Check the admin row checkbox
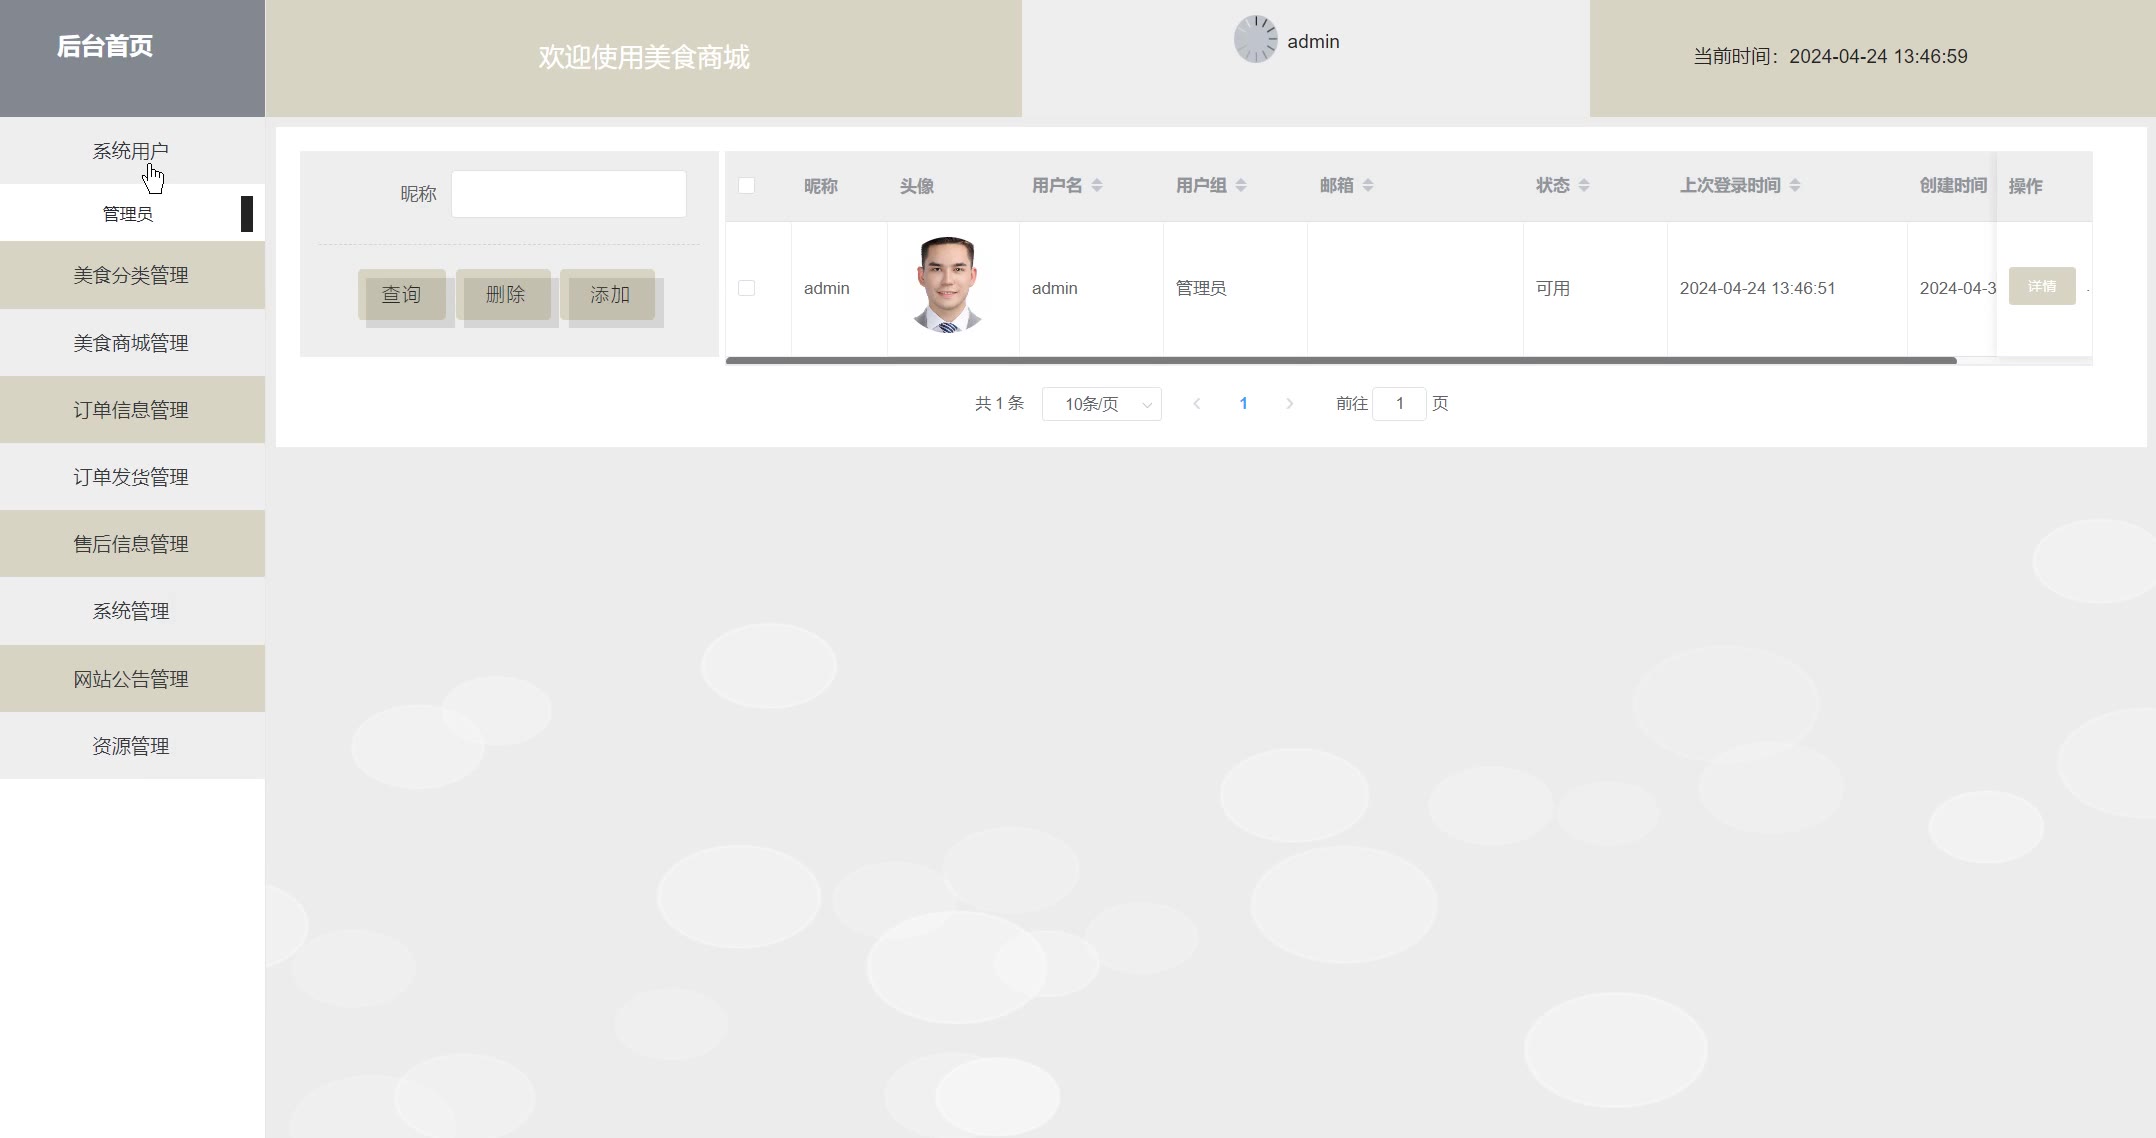This screenshot has width=2156, height=1138. click(x=746, y=288)
